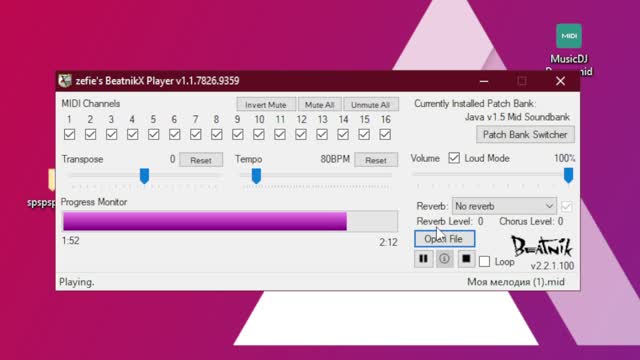640x360 pixels.
Task: Mute MIDI channel 9 checkbox
Action: point(238,134)
